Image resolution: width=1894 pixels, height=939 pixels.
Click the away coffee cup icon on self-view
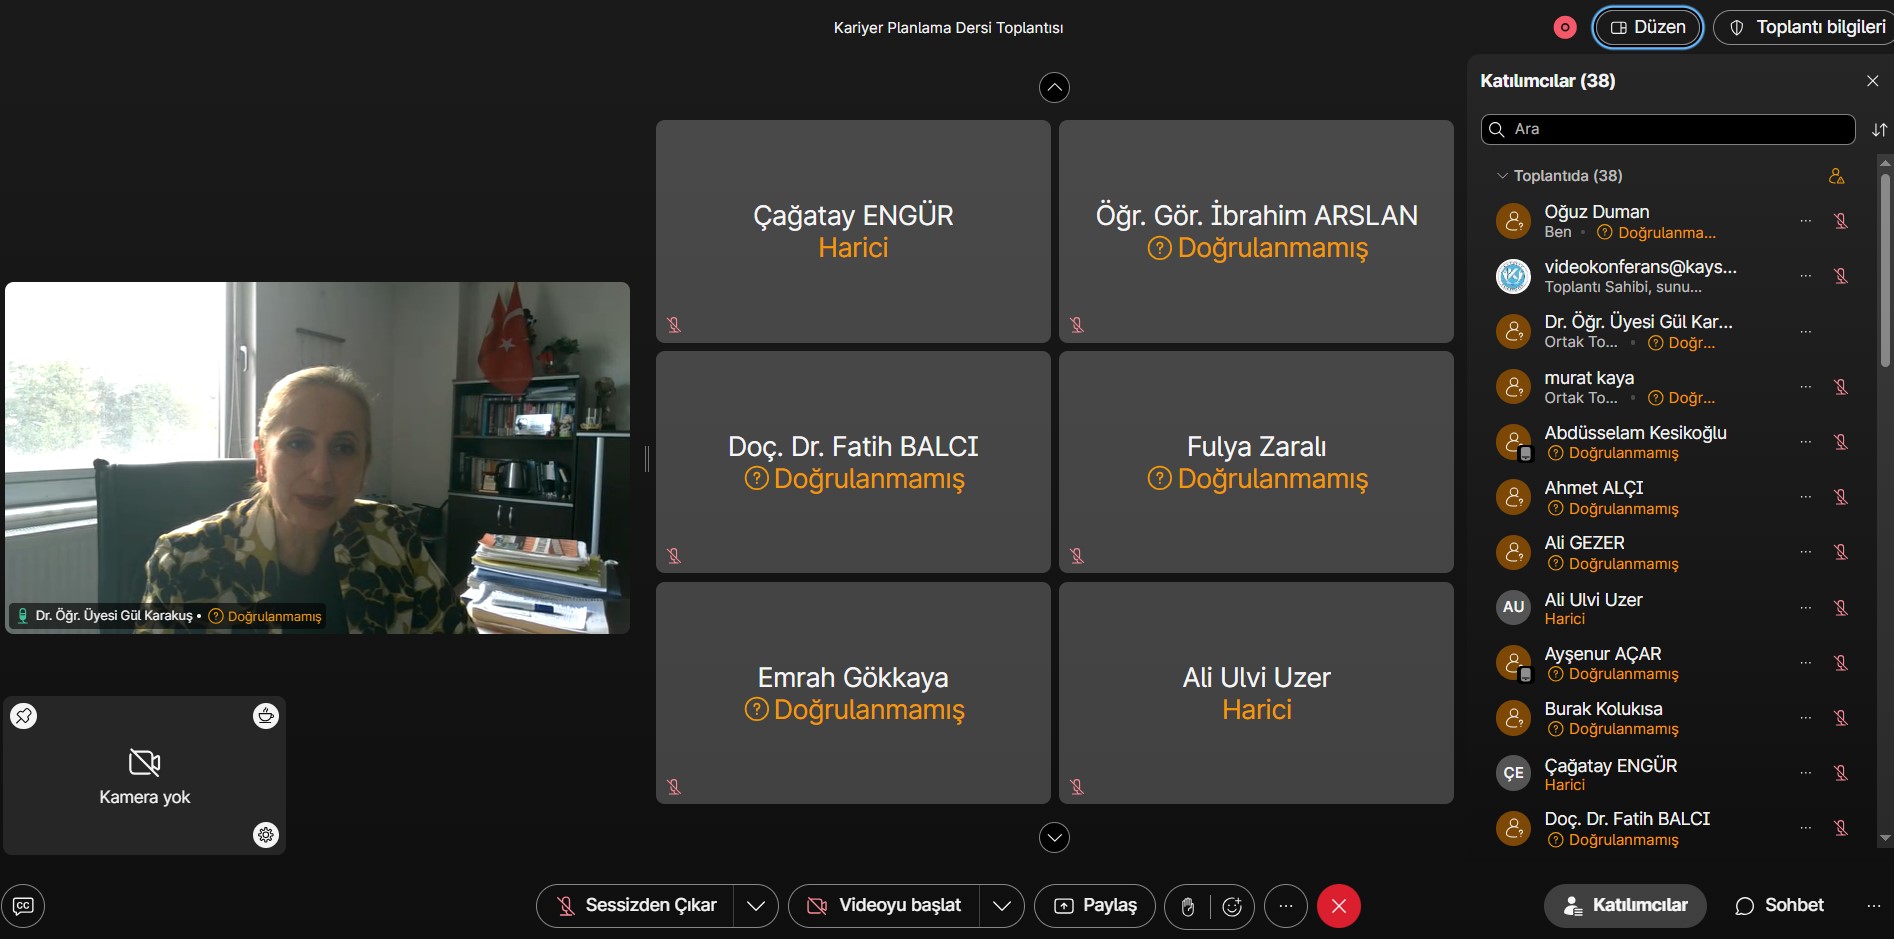[x=266, y=716]
